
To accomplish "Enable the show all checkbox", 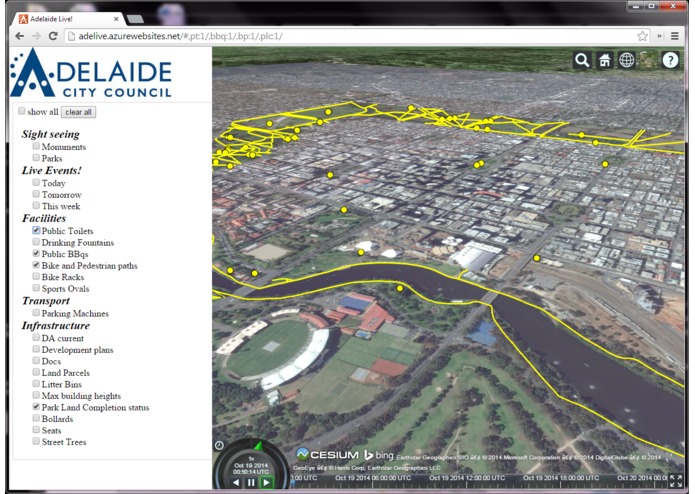I will (x=22, y=111).
